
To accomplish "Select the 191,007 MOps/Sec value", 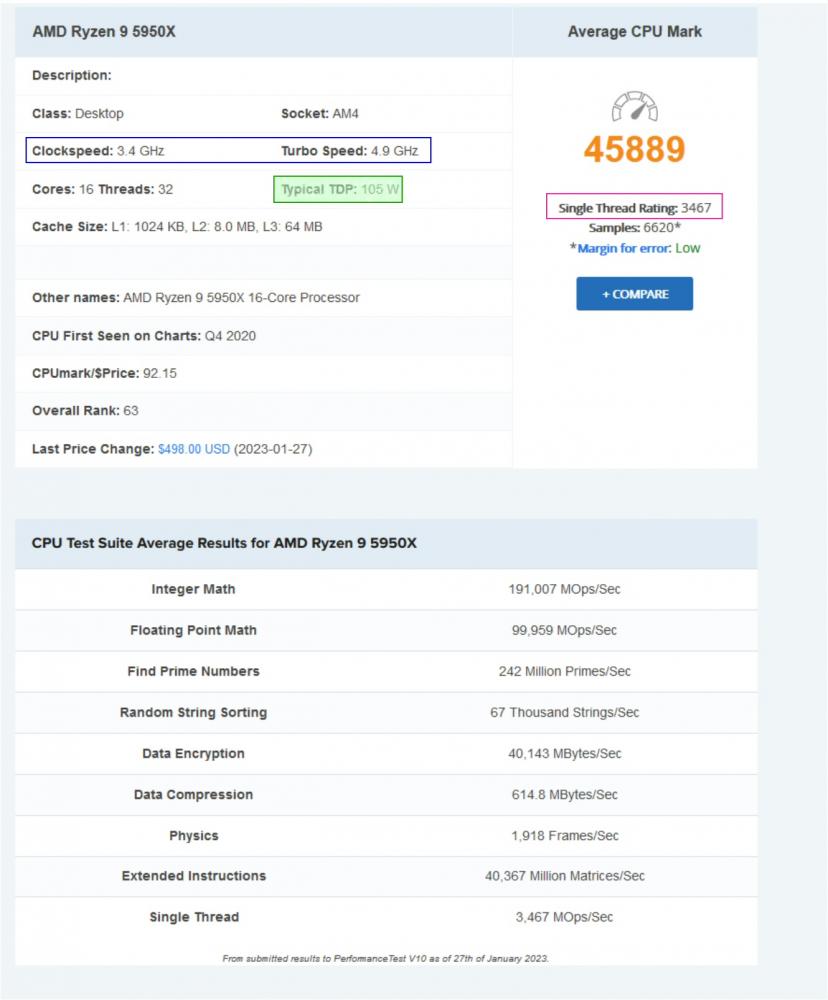I will 565,589.
